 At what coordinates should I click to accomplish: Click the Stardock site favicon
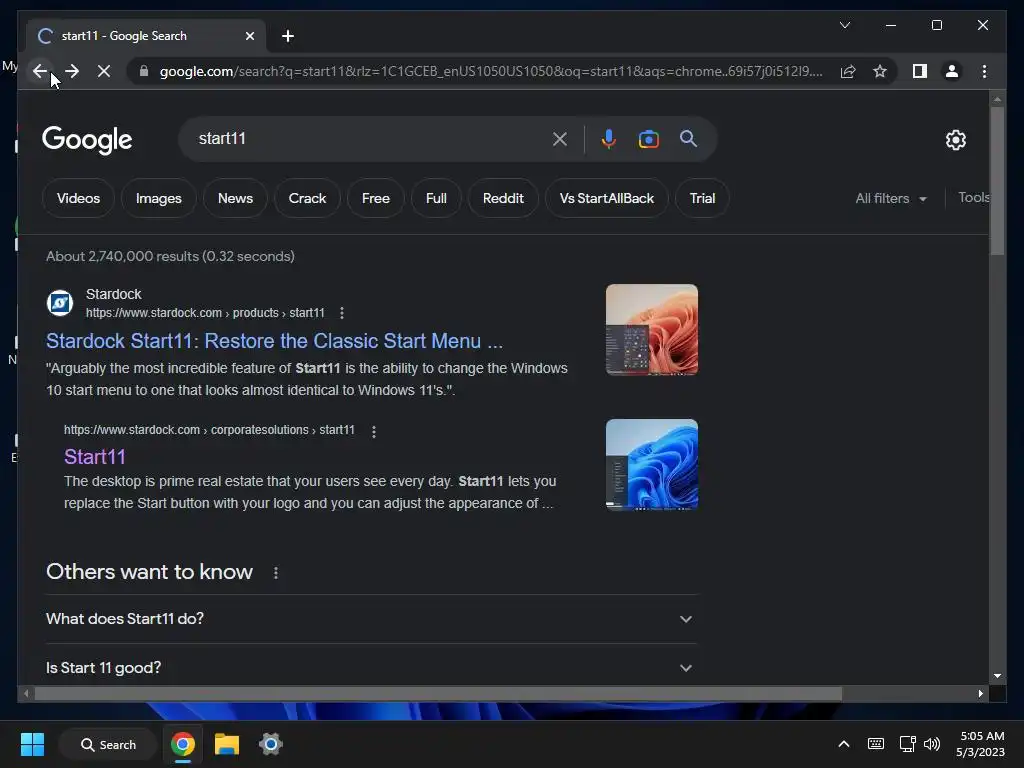pyautogui.click(x=60, y=303)
